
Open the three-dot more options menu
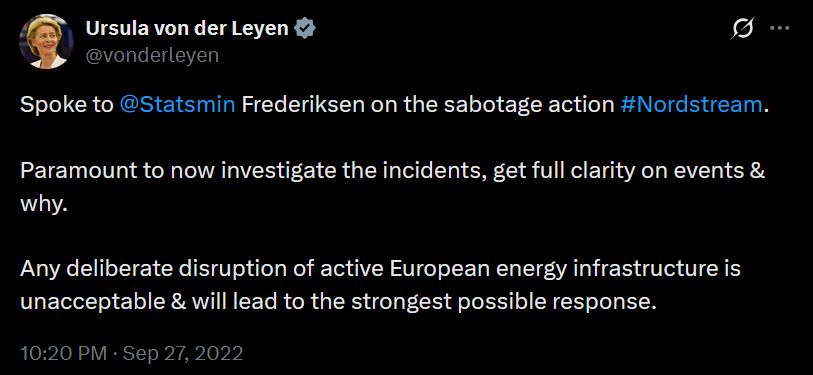[x=779, y=29]
